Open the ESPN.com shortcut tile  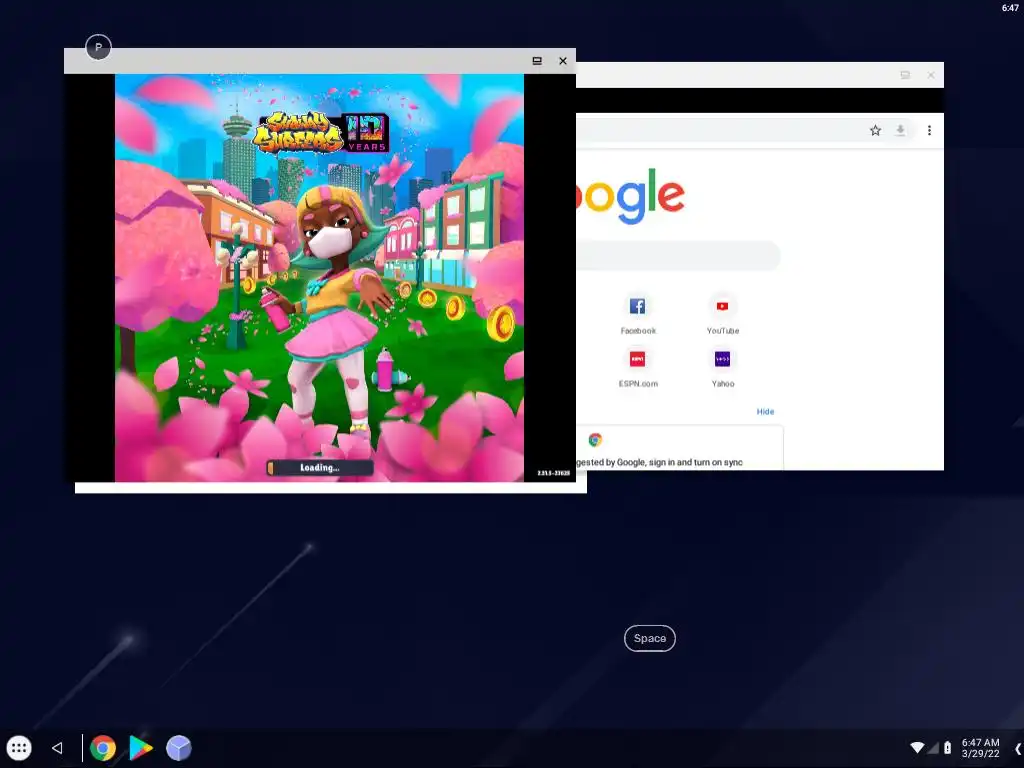pos(637,368)
